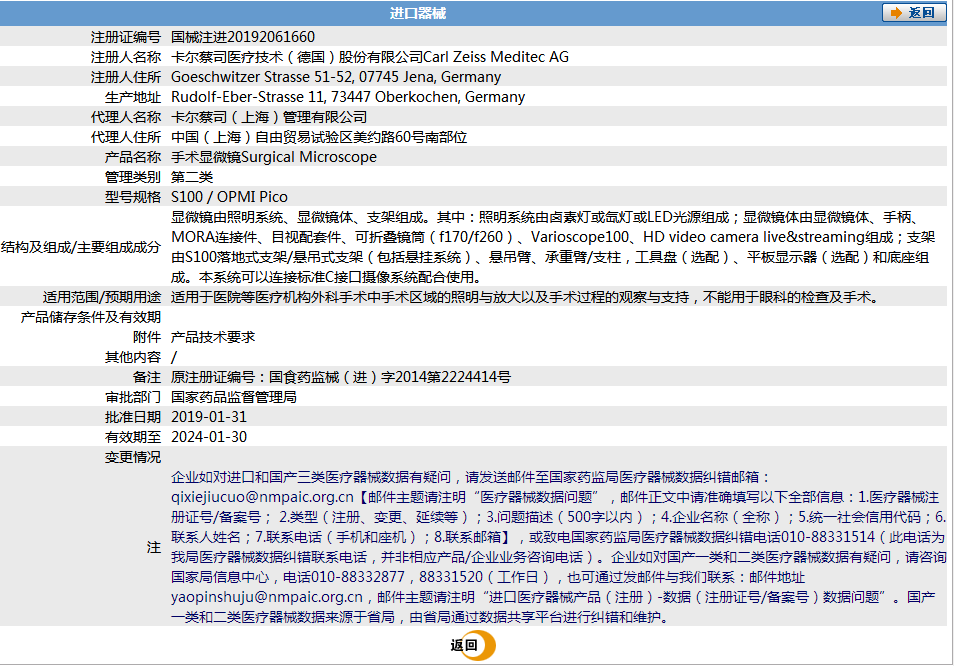
Task: Click product name 手术显微镜Surgical Microscope
Action: pos(274,157)
